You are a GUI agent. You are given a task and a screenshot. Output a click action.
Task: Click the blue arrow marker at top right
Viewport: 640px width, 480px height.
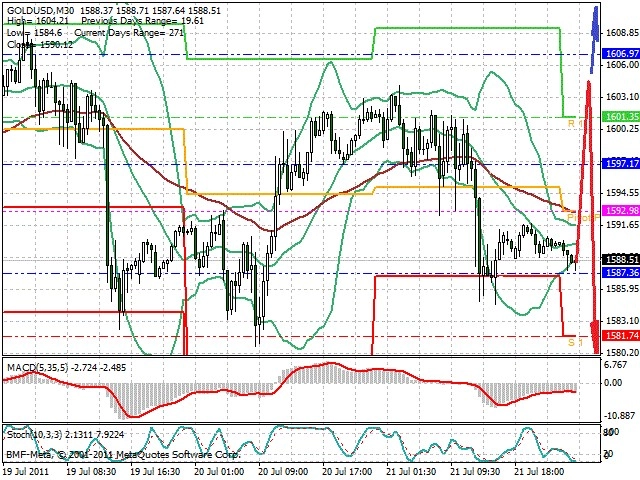click(x=595, y=39)
